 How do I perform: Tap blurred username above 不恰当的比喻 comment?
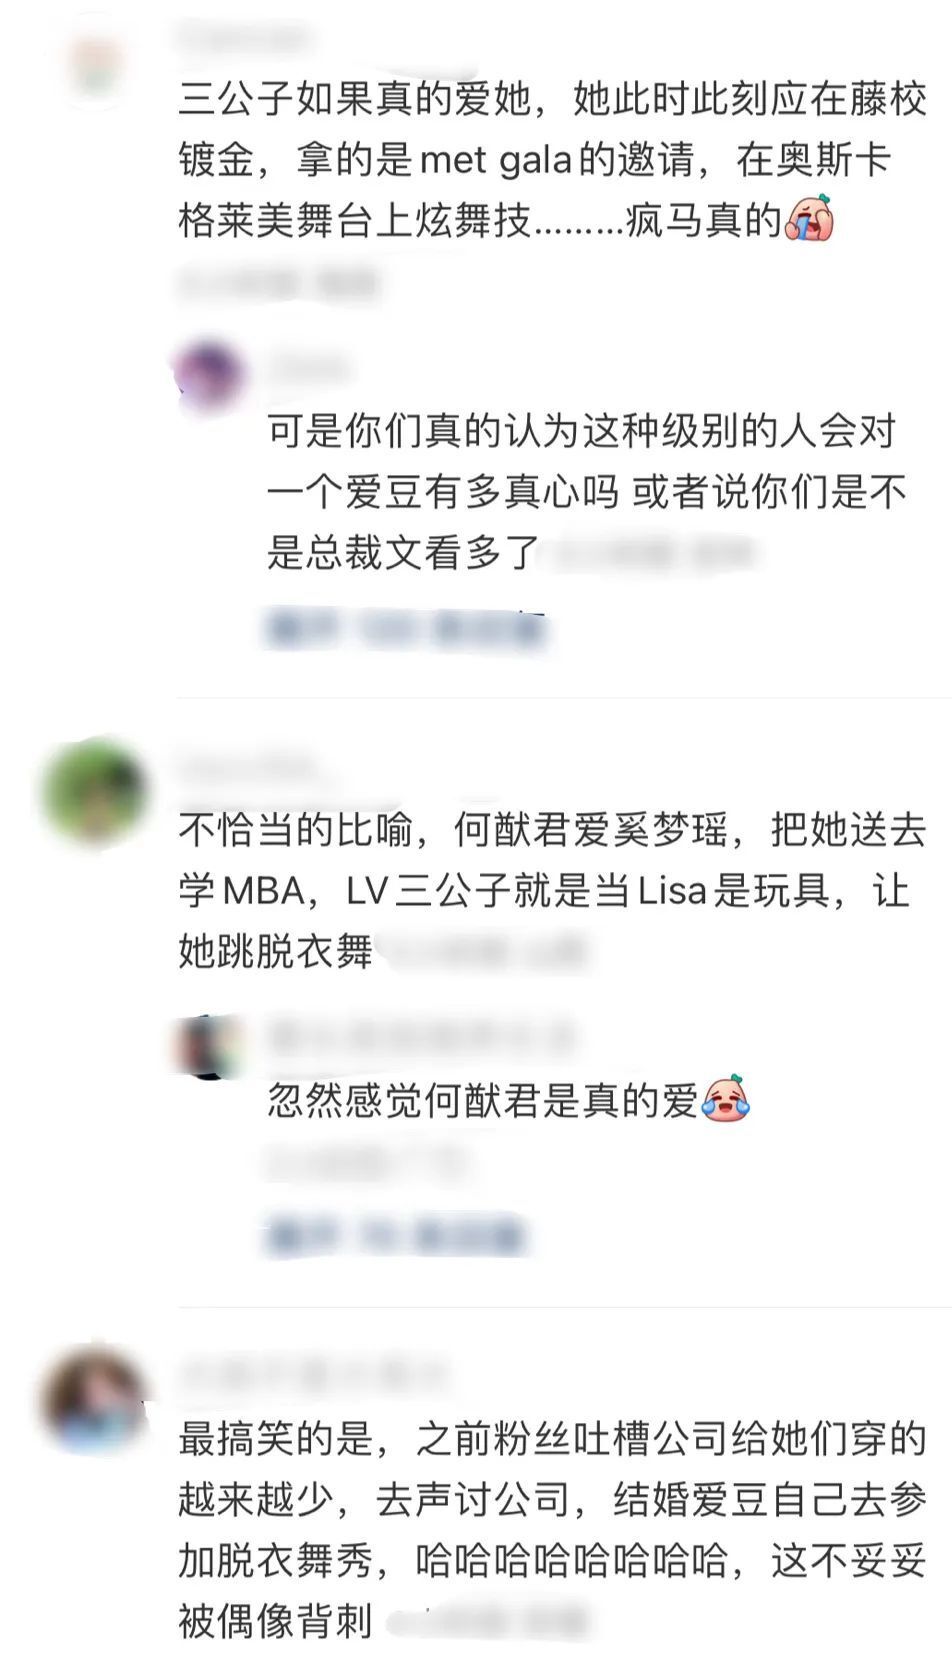coord(248,768)
